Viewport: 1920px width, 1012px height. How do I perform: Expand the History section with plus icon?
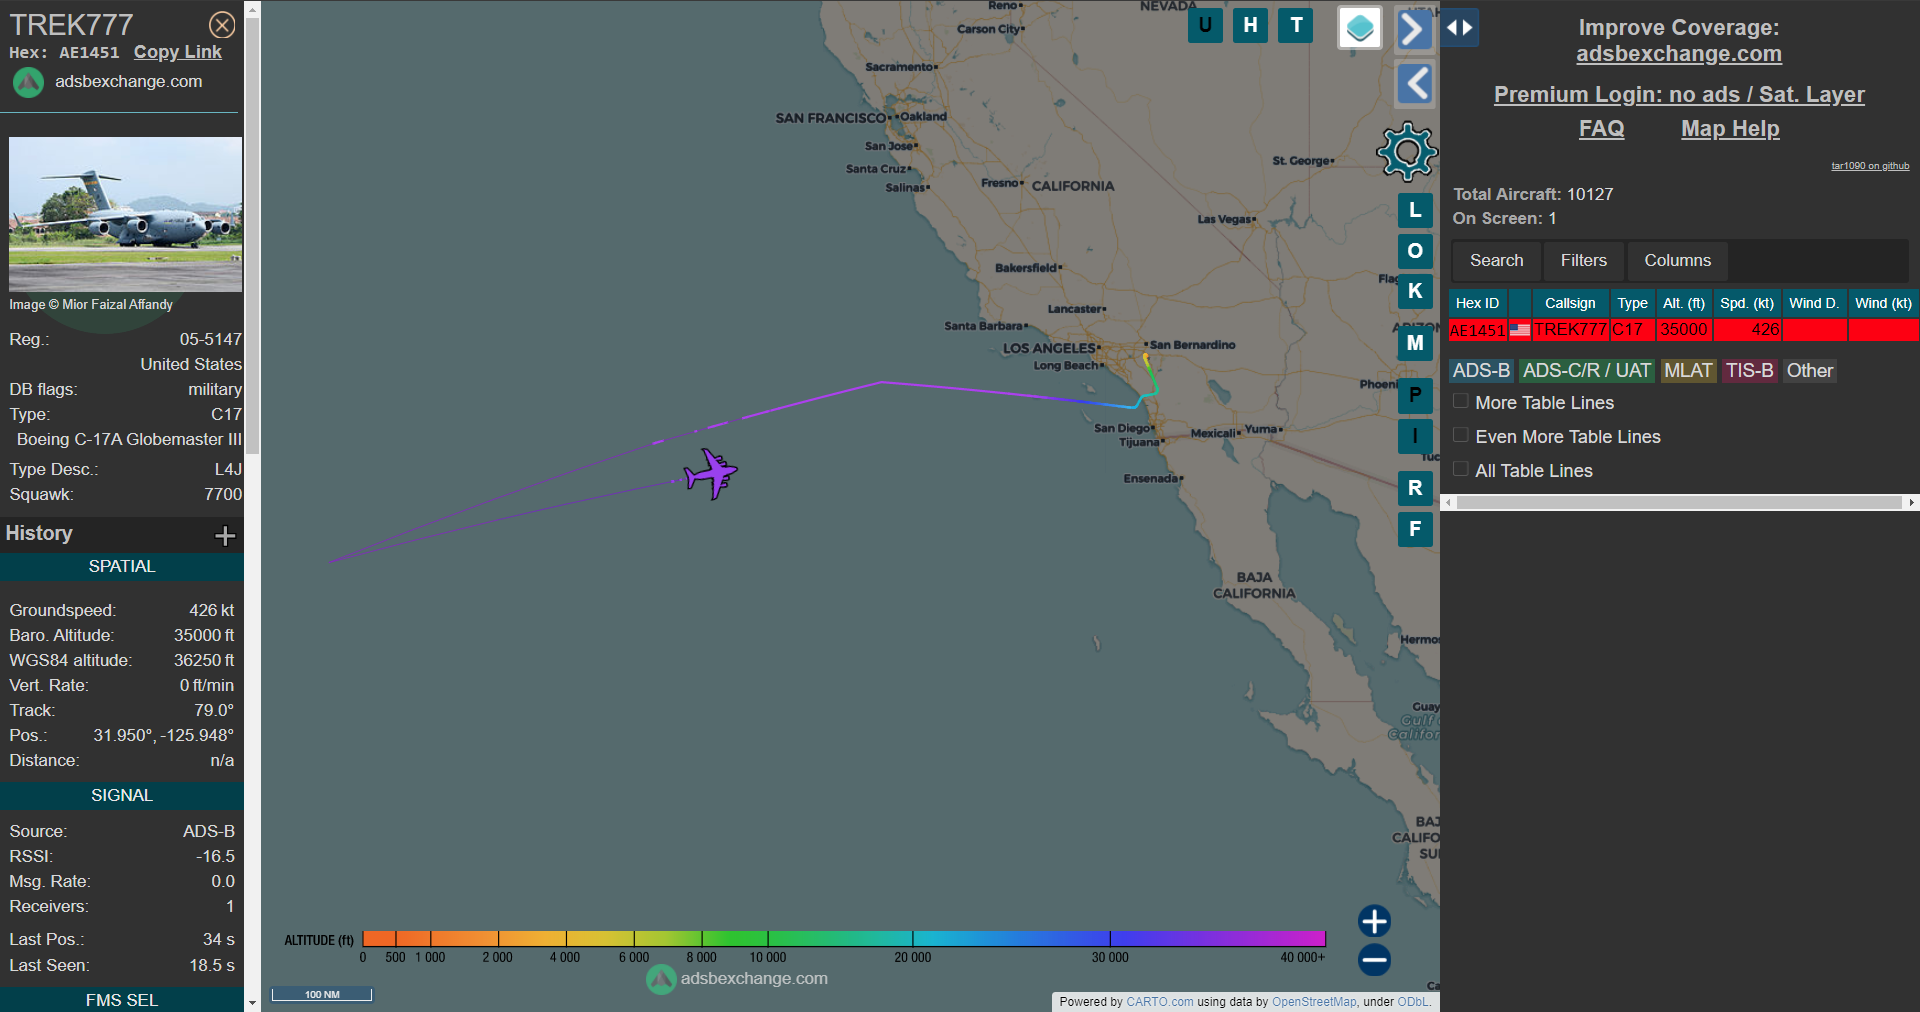pyautogui.click(x=225, y=536)
